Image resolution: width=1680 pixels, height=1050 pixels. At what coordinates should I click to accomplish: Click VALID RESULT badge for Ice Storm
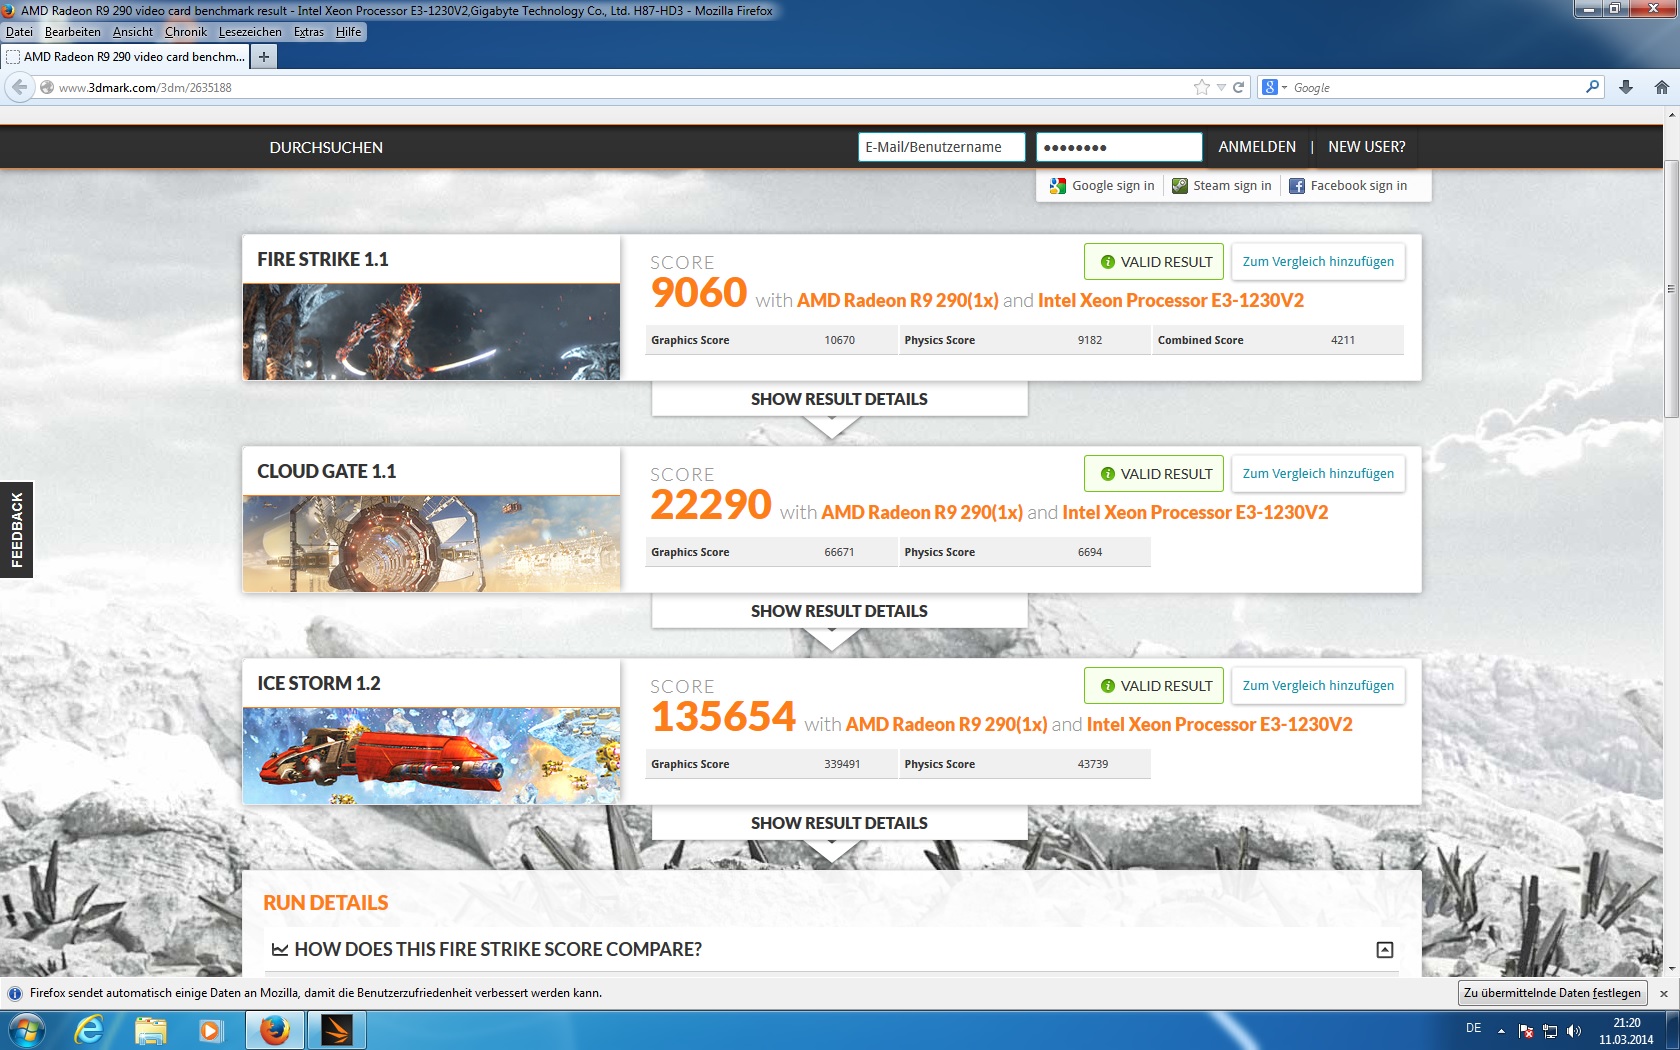click(x=1154, y=686)
